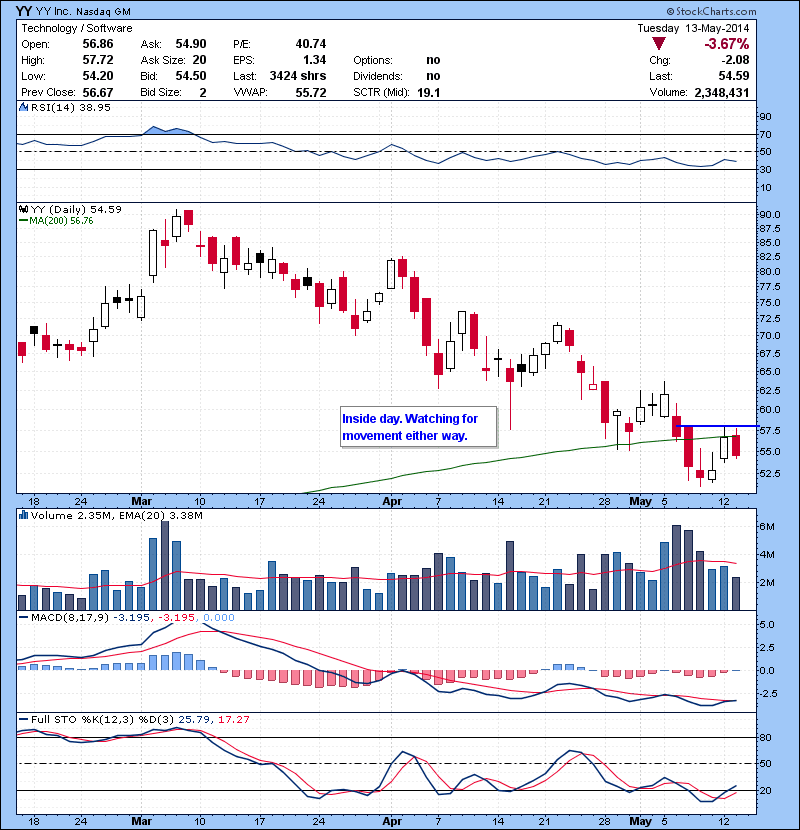Image resolution: width=800 pixels, height=830 pixels.
Task: Click the 'MA(200) 56.76' legend text
Action: click(61, 221)
